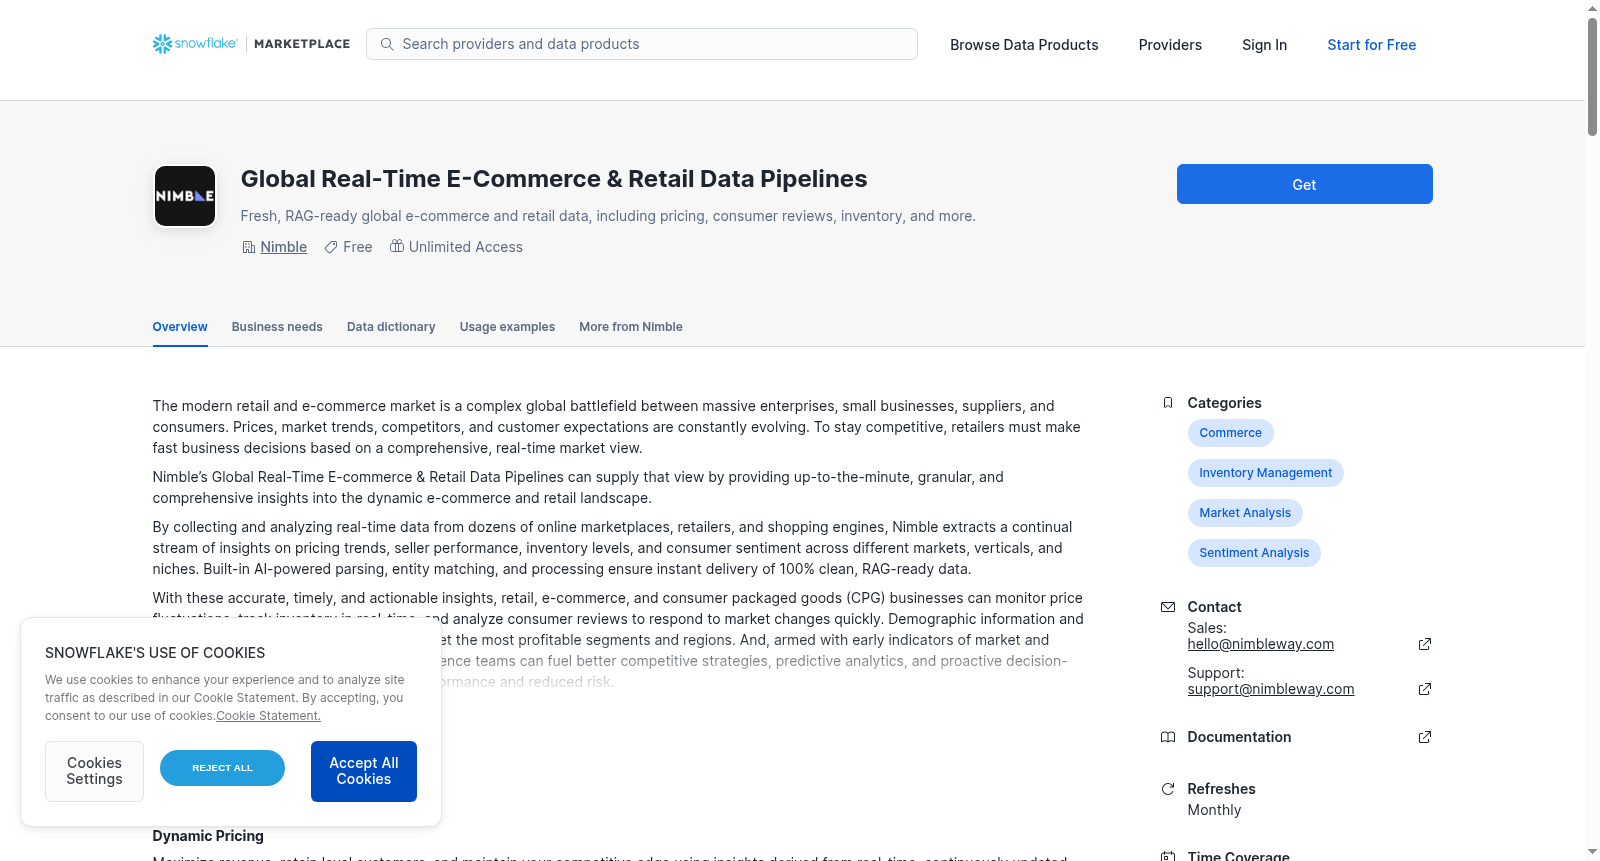Viewport: 1600px width, 861px height.
Task: Click the Free price label
Action: click(358, 247)
